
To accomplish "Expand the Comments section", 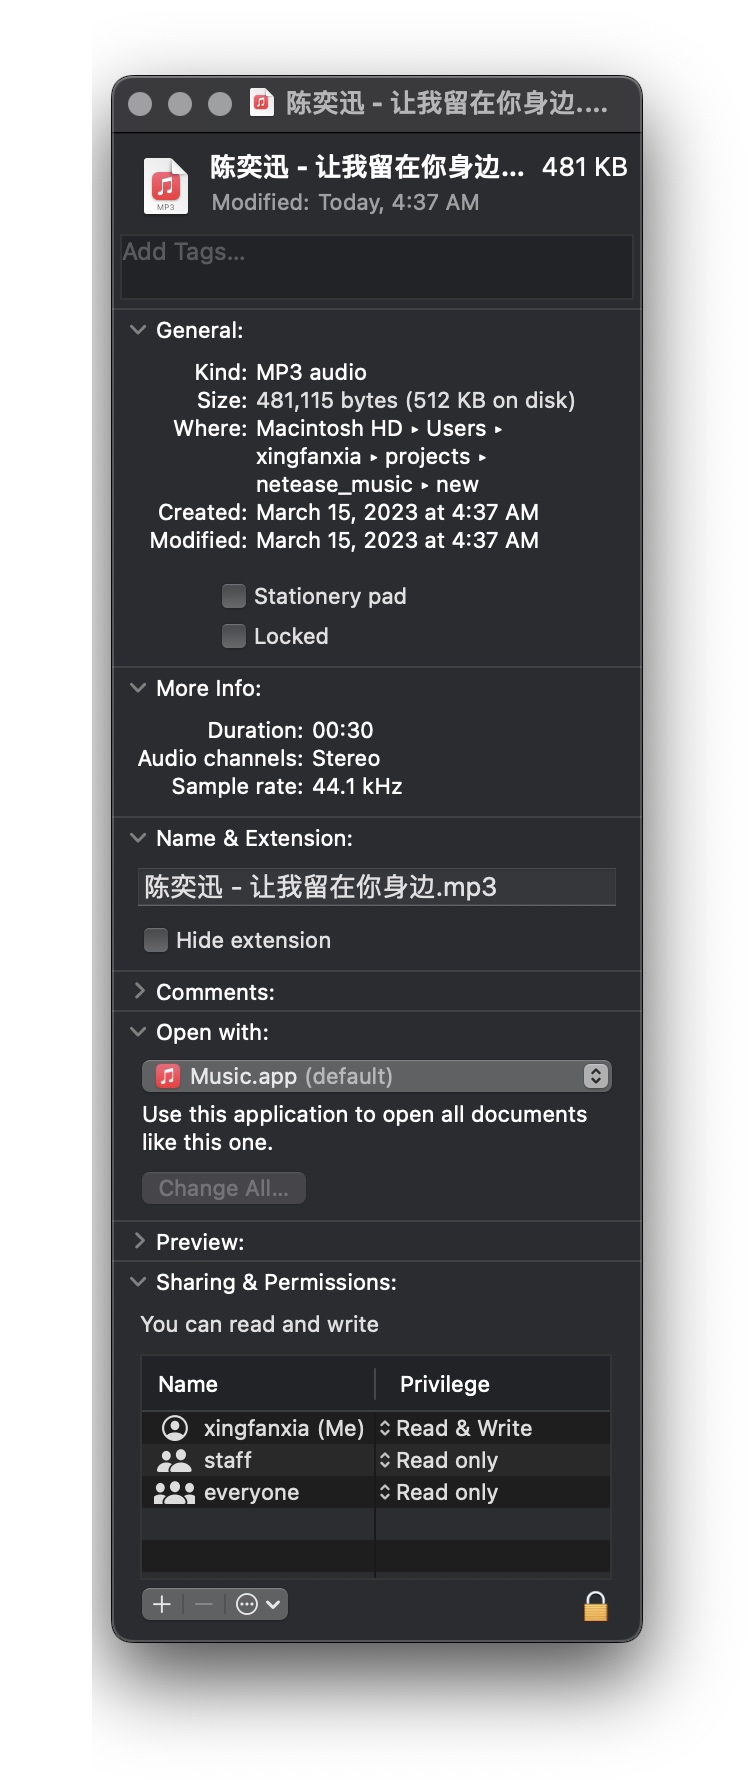I will click(x=138, y=991).
